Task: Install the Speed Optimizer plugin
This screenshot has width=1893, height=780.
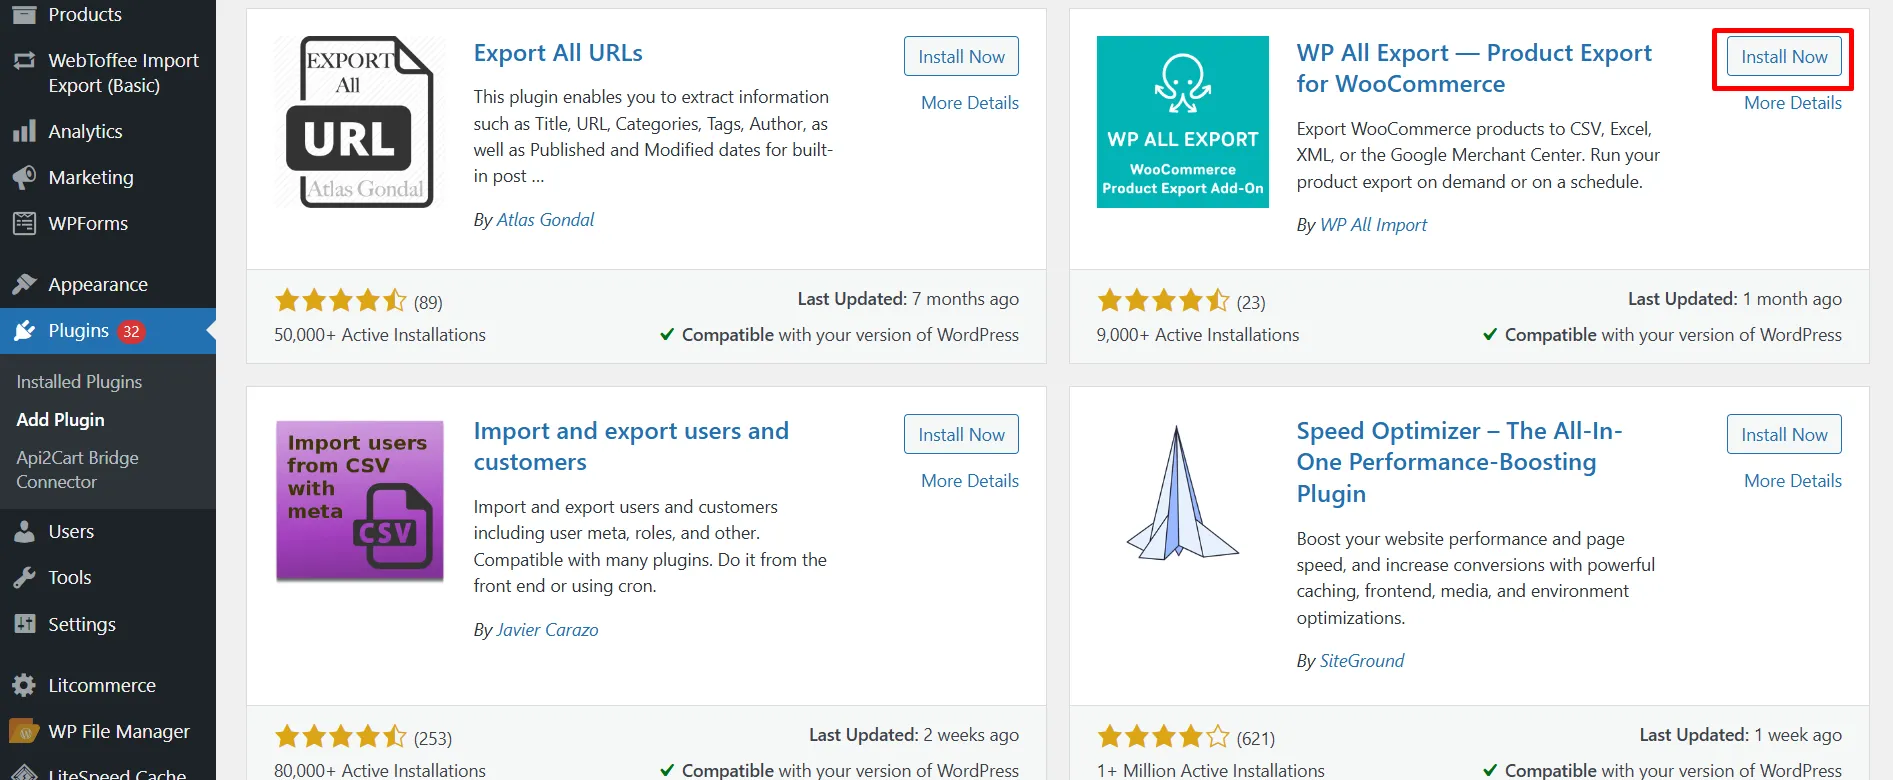Action: [1784, 435]
